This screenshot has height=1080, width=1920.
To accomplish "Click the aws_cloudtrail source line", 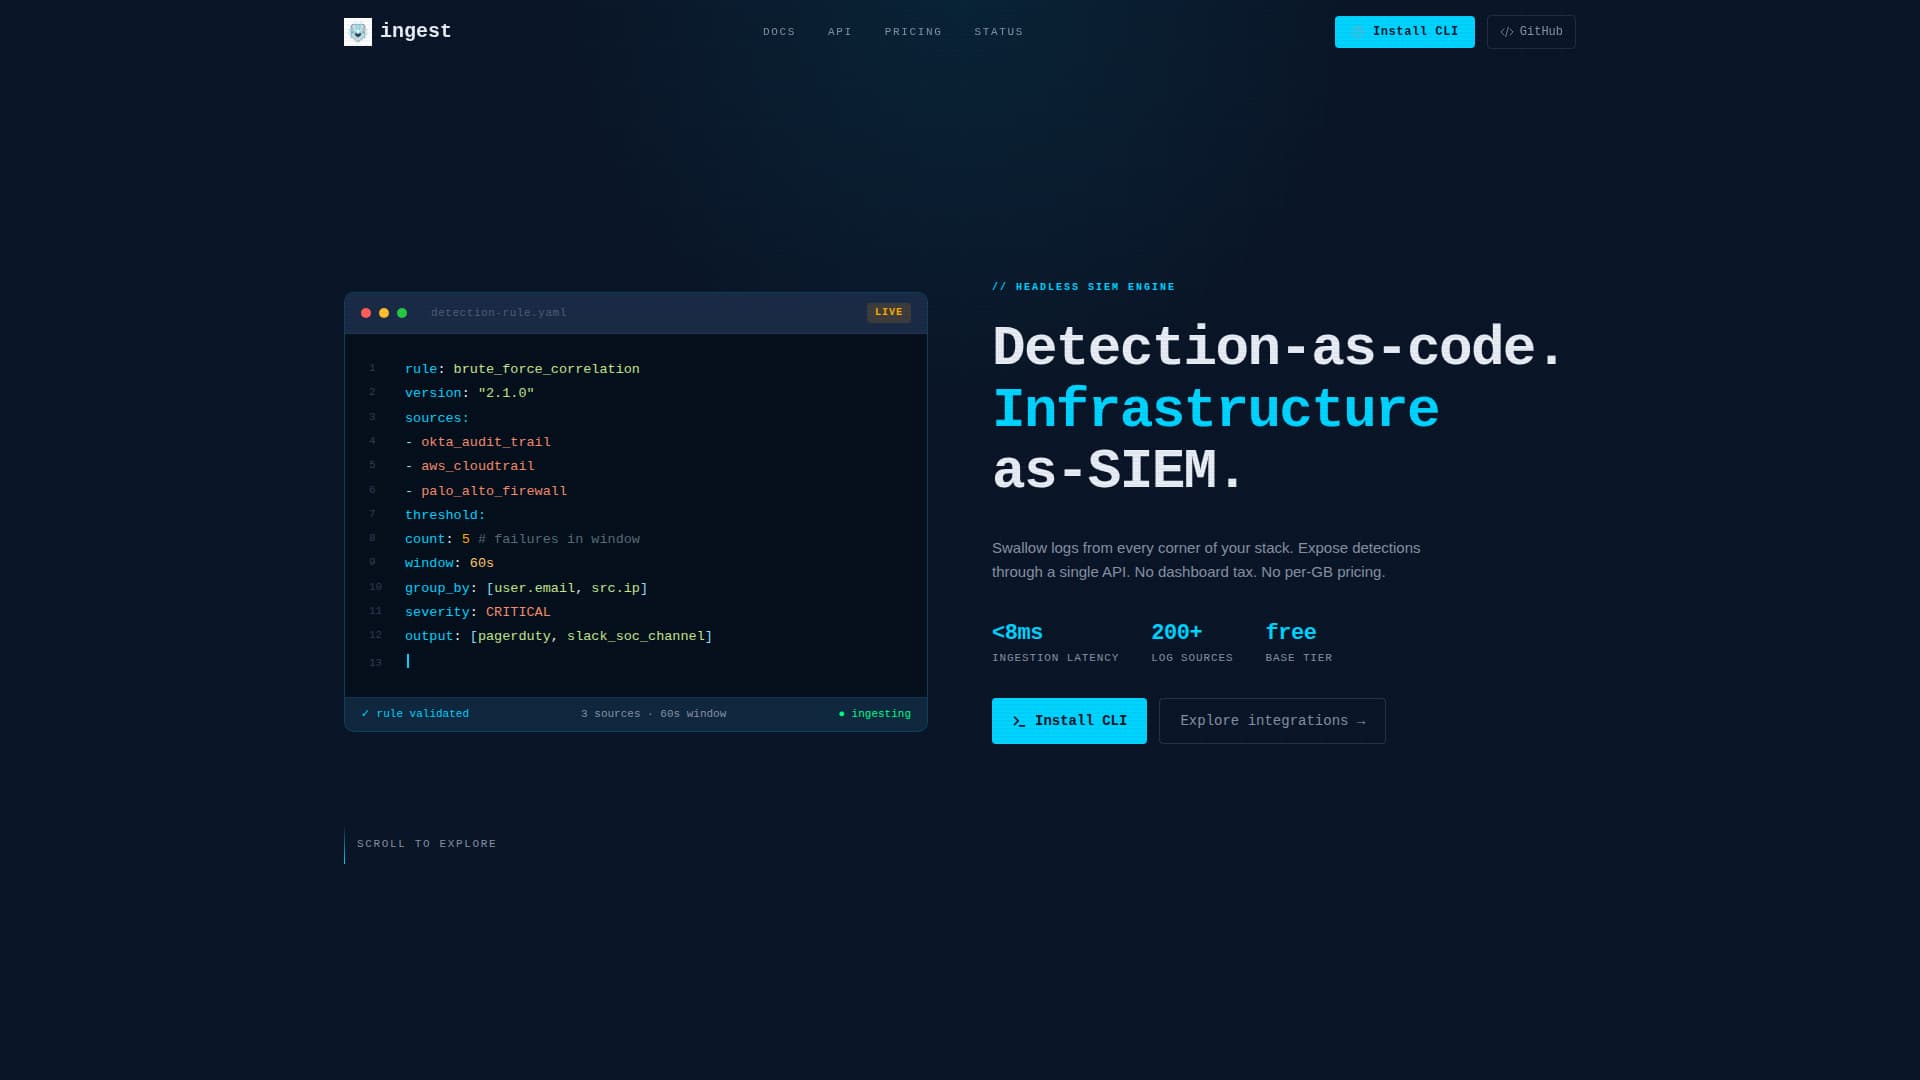I will click(x=470, y=466).
